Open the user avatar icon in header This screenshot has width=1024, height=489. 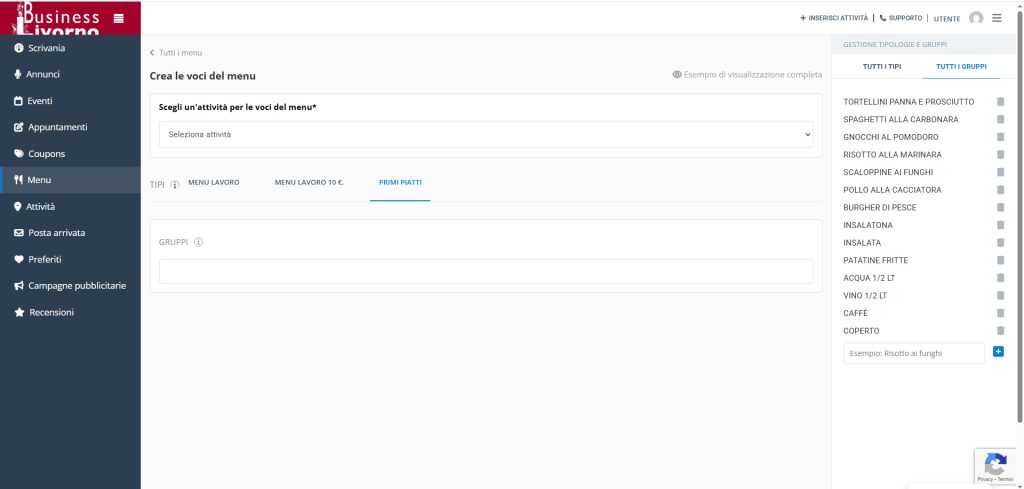pyautogui.click(x=976, y=18)
